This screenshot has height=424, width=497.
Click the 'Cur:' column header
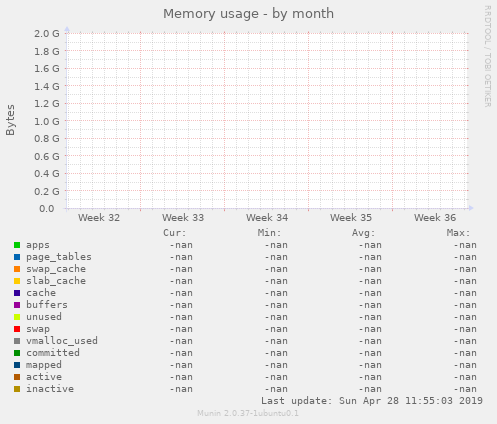click(175, 233)
